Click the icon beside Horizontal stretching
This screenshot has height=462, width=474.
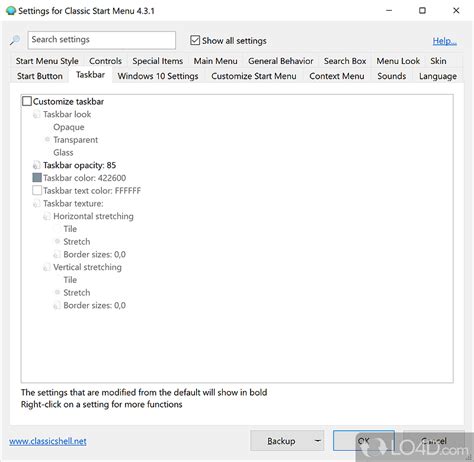[47, 216]
